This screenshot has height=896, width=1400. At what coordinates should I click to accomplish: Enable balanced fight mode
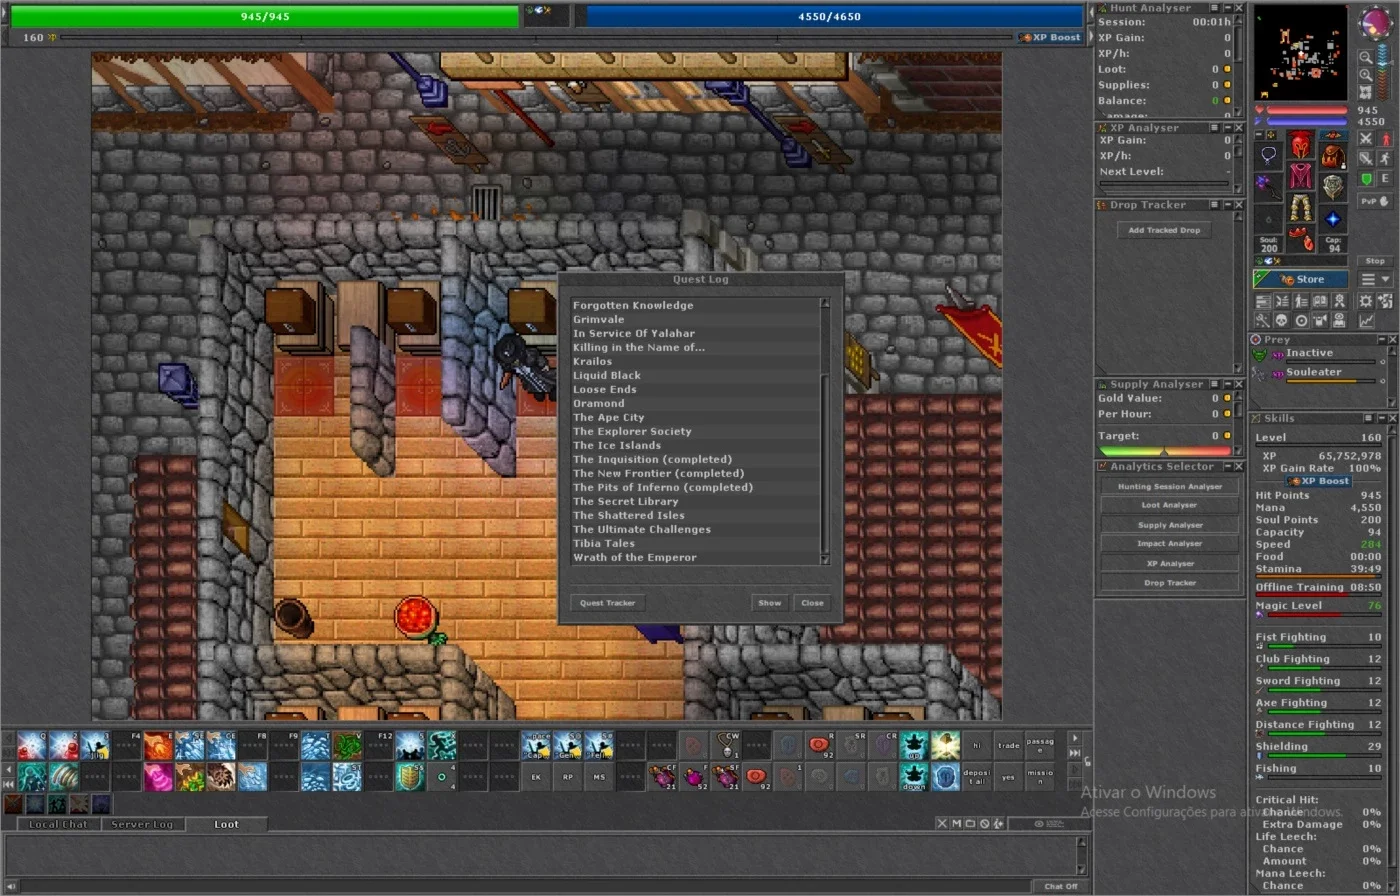pos(1366,159)
